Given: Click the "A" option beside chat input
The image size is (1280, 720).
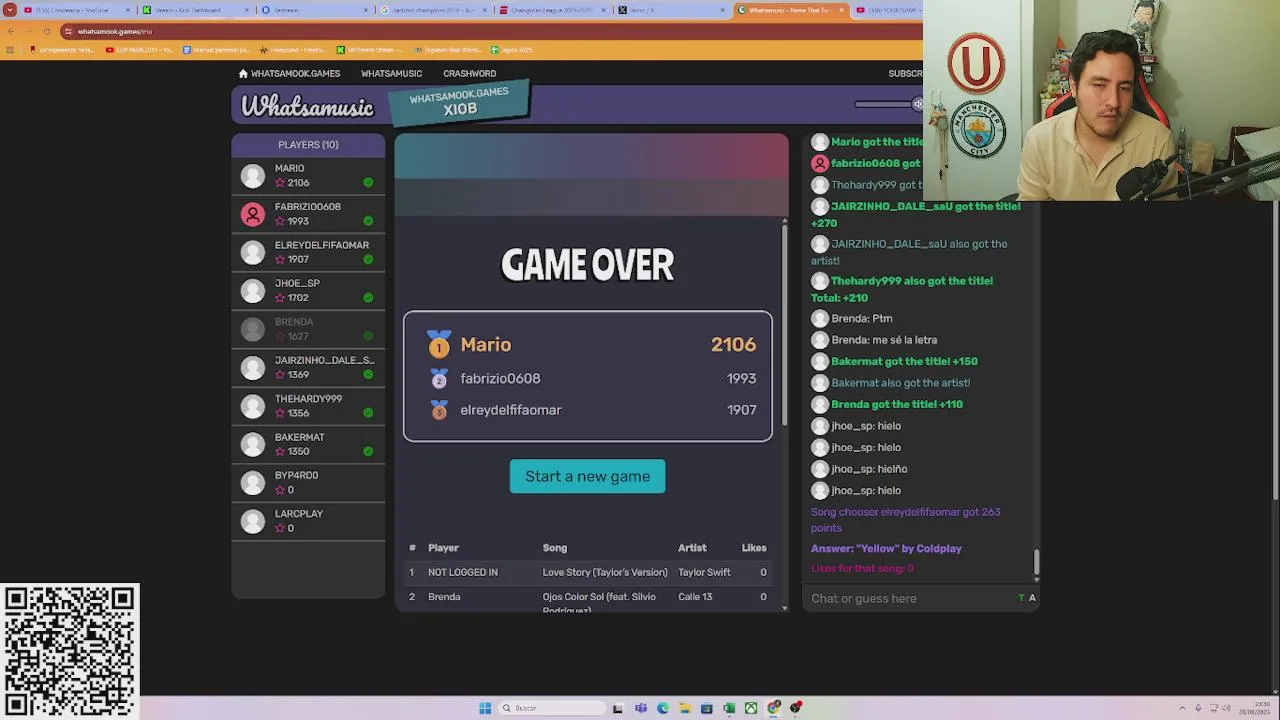Looking at the screenshot, I should click(1032, 598).
